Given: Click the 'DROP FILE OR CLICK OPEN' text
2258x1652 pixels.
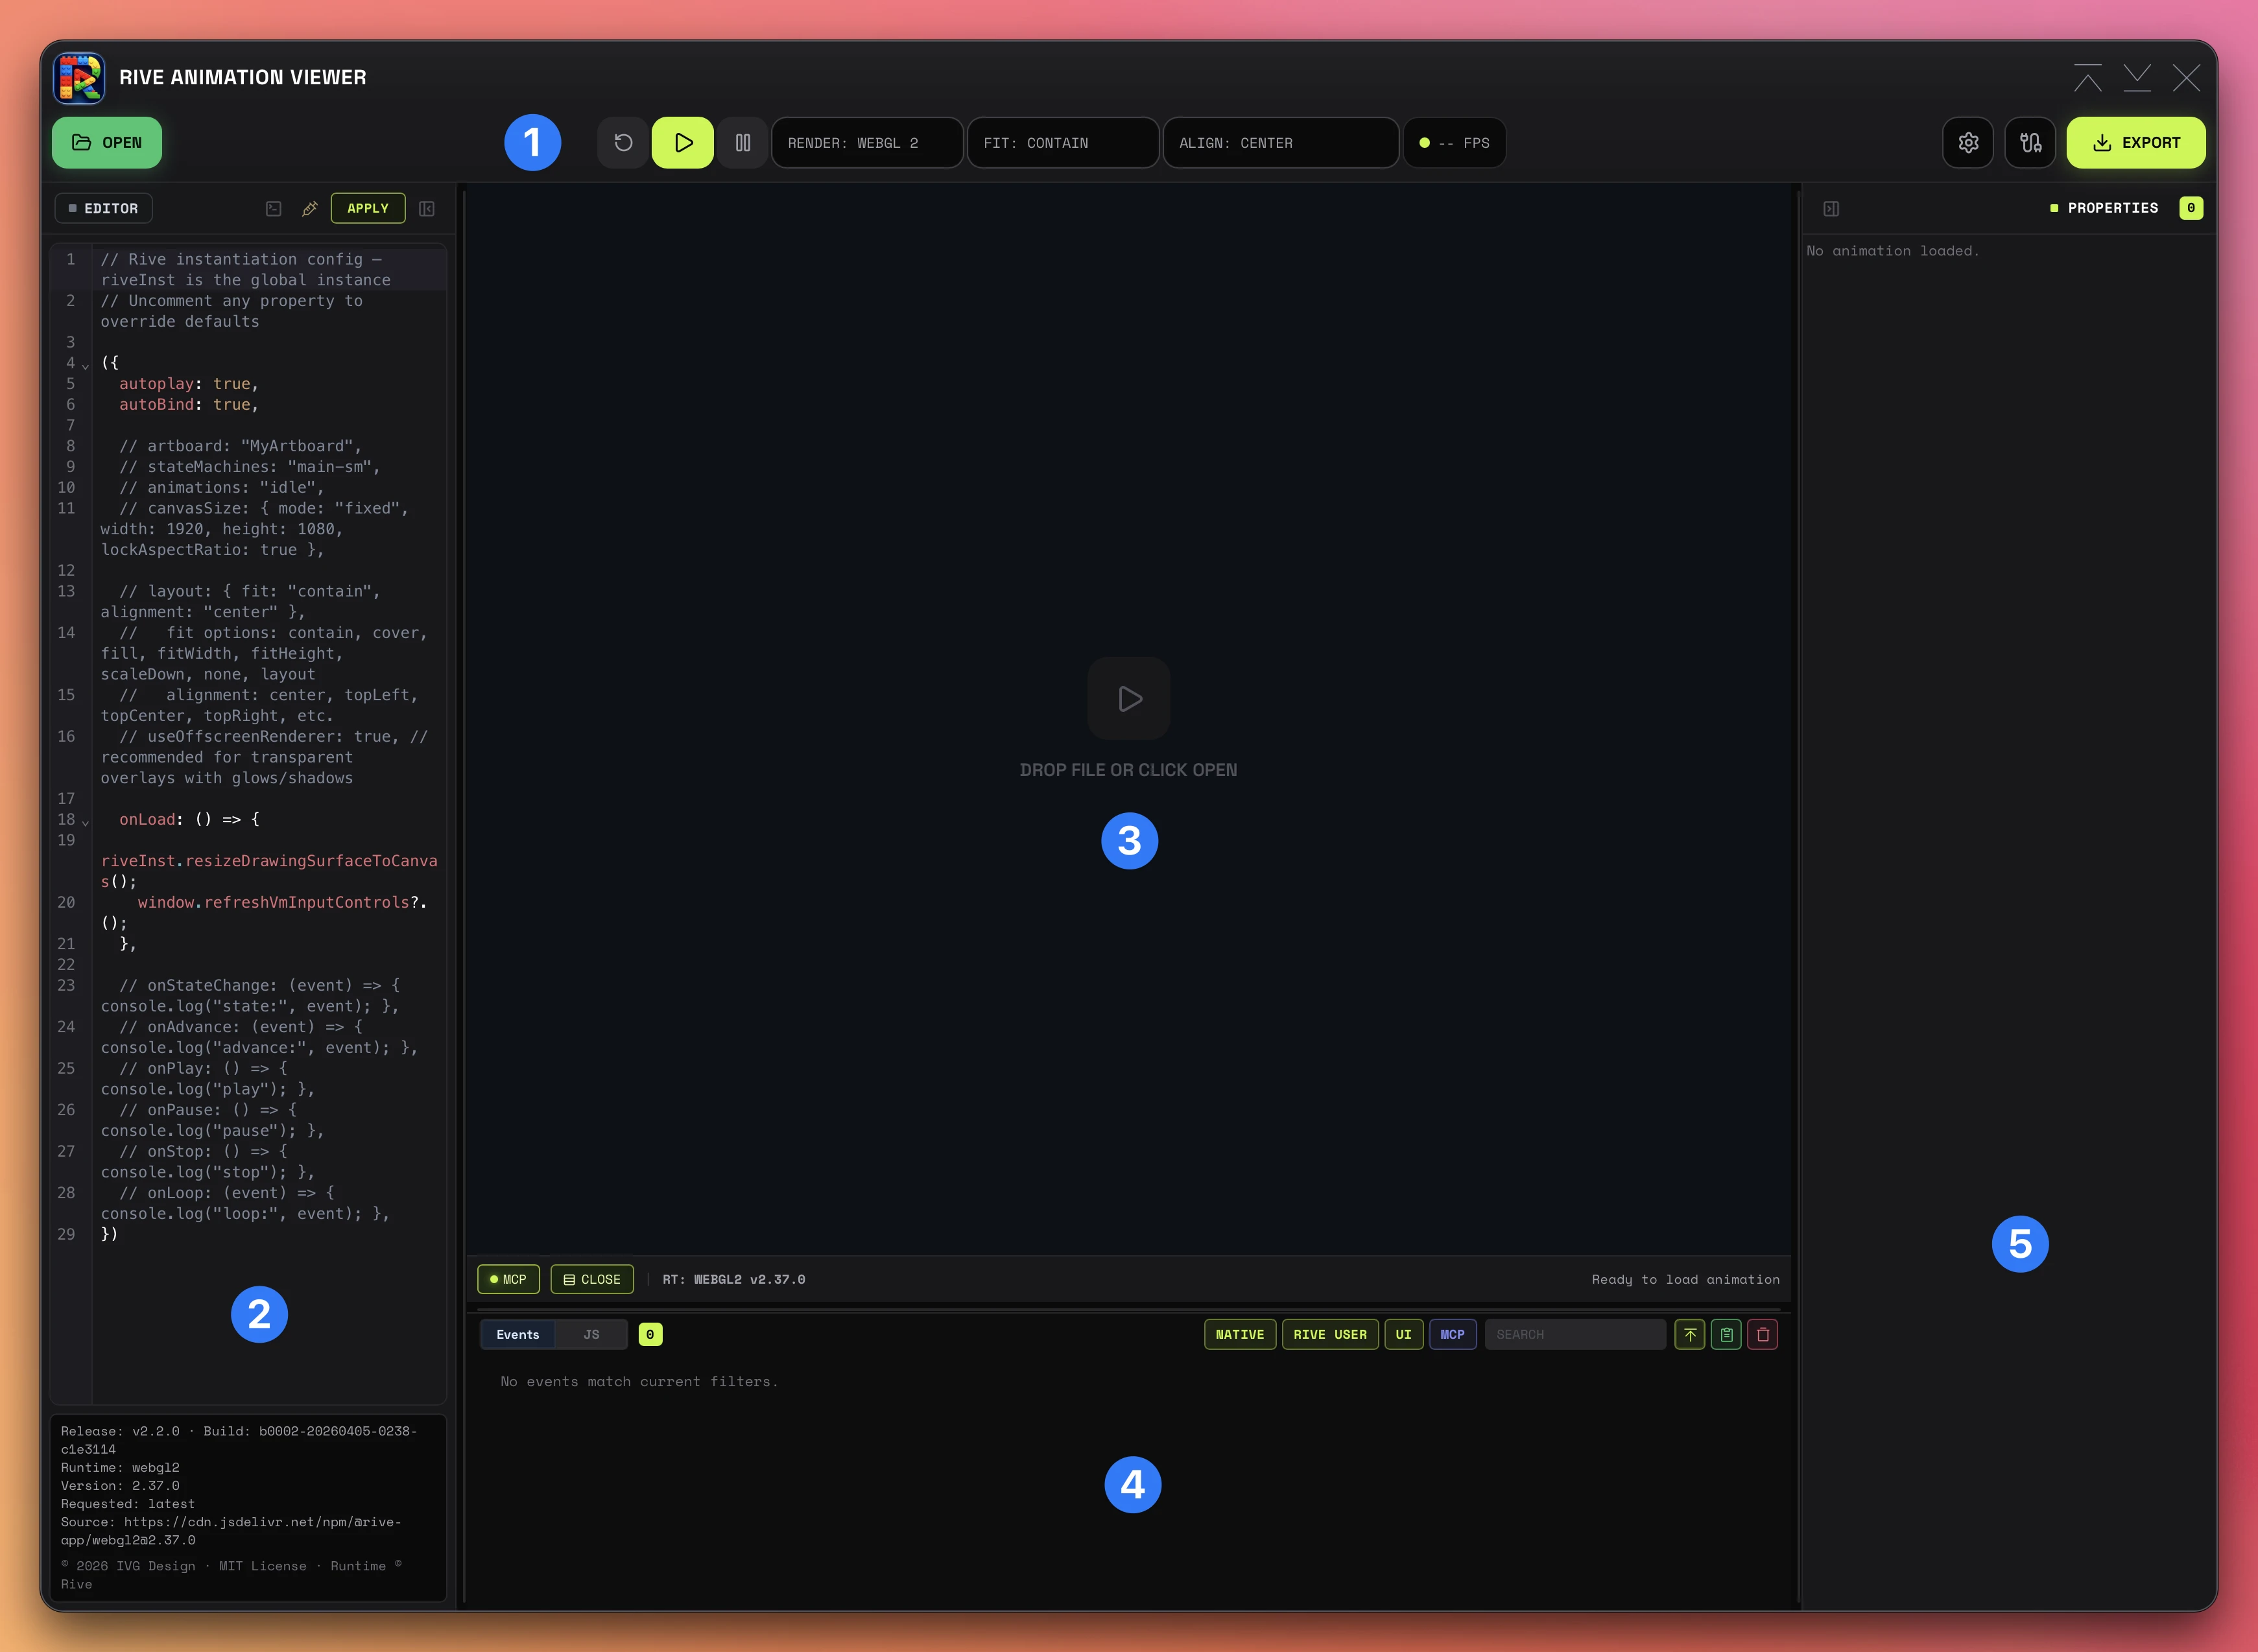Looking at the screenshot, I should pos(1129,770).
